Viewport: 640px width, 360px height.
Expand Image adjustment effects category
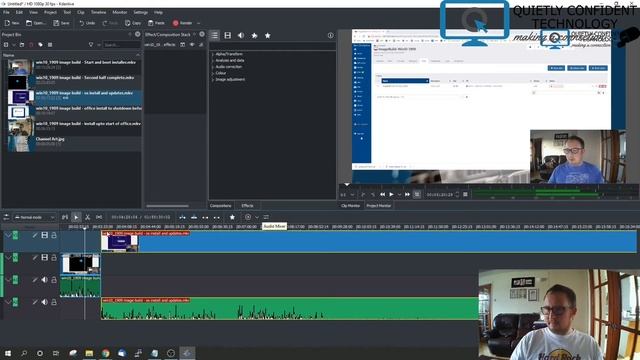213,79
